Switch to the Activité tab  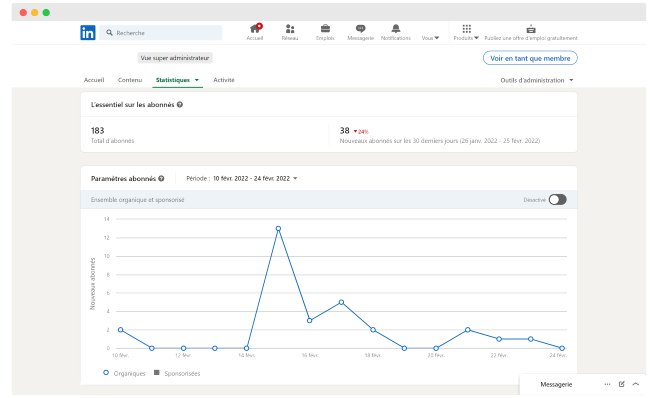point(224,80)
